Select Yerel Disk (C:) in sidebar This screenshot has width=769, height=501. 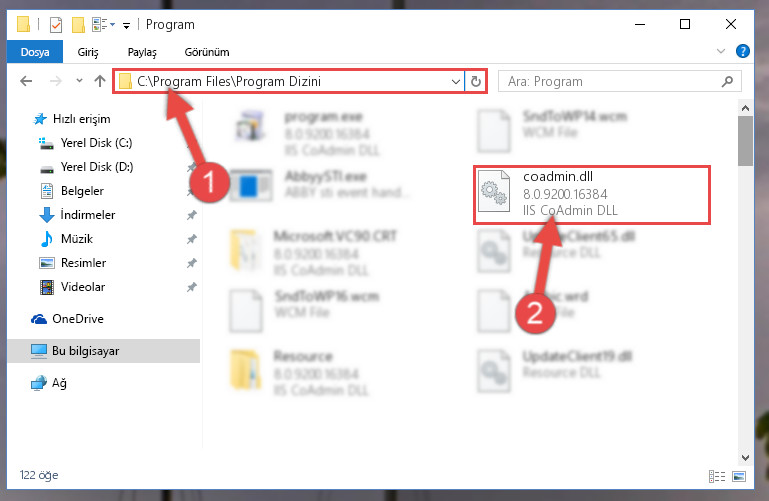tap(85, 143)
